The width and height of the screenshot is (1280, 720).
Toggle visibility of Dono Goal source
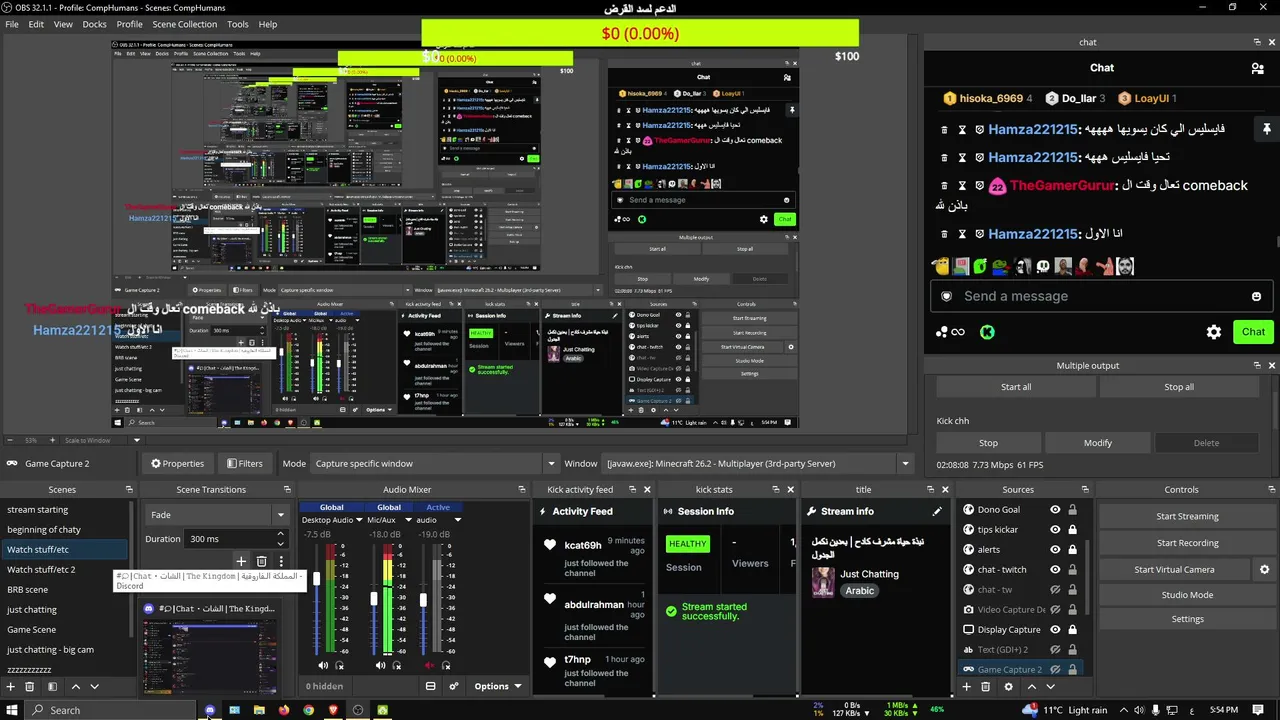pyautogui.click(x=1054, y=510)
